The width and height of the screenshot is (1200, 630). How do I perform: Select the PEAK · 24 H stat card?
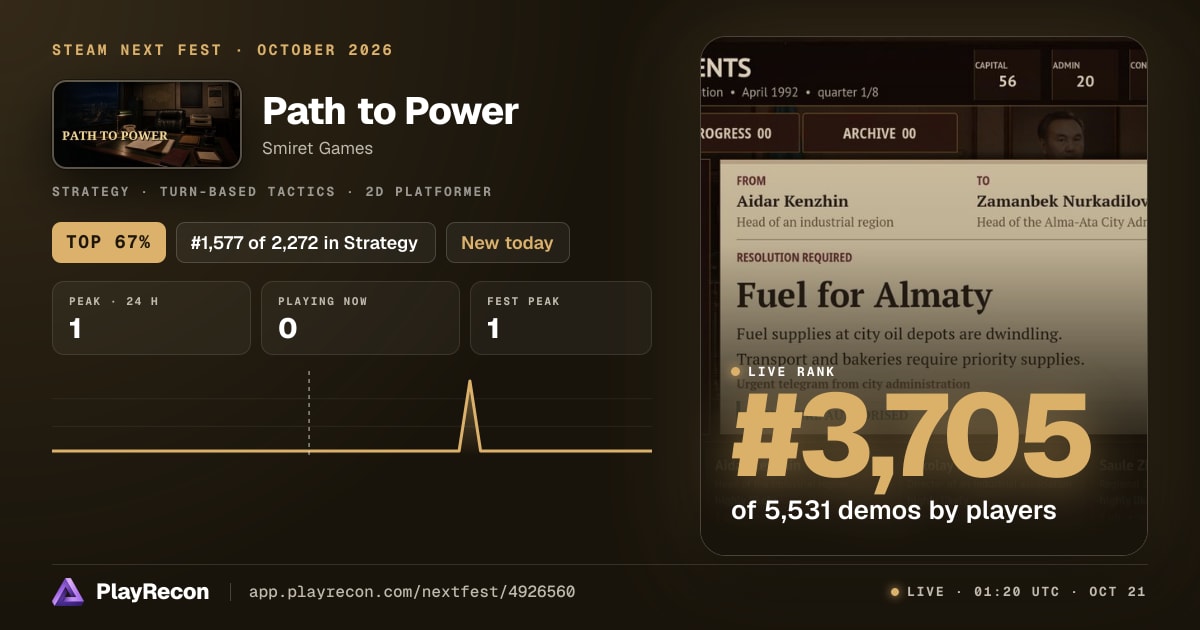coord(151,318)
